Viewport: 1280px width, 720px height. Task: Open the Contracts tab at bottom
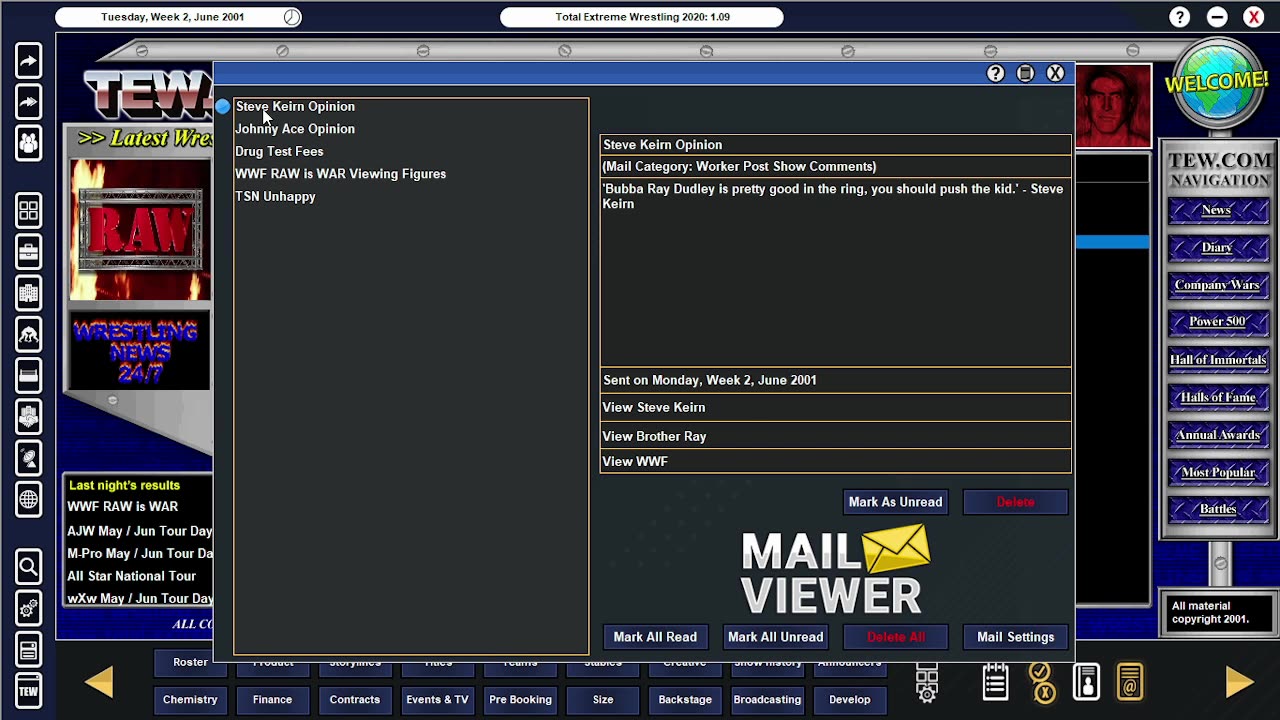click(x=355, y=700)
